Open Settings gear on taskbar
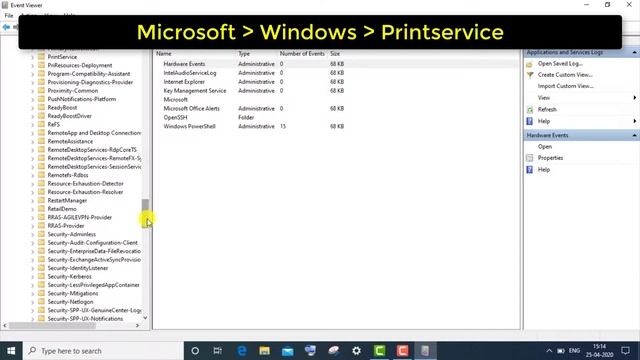 [356, 351]
